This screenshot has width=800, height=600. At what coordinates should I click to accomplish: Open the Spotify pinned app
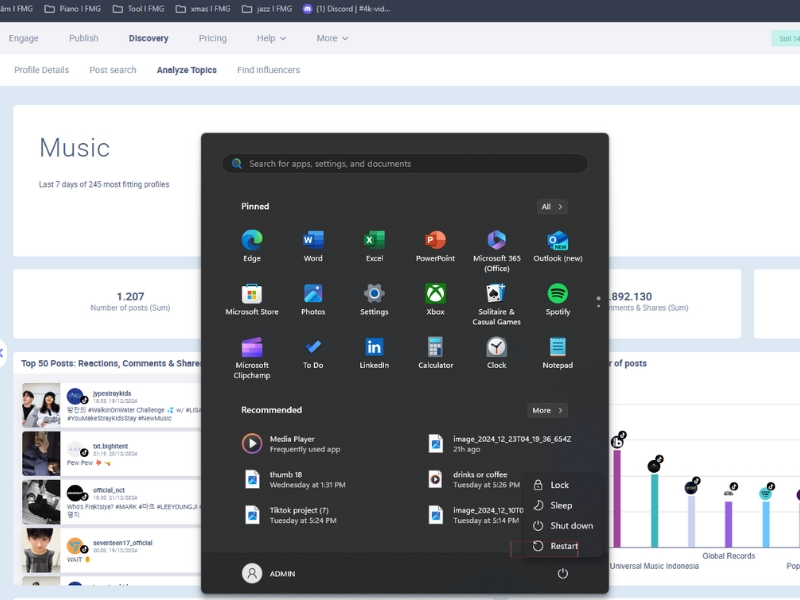coord(558,295)
